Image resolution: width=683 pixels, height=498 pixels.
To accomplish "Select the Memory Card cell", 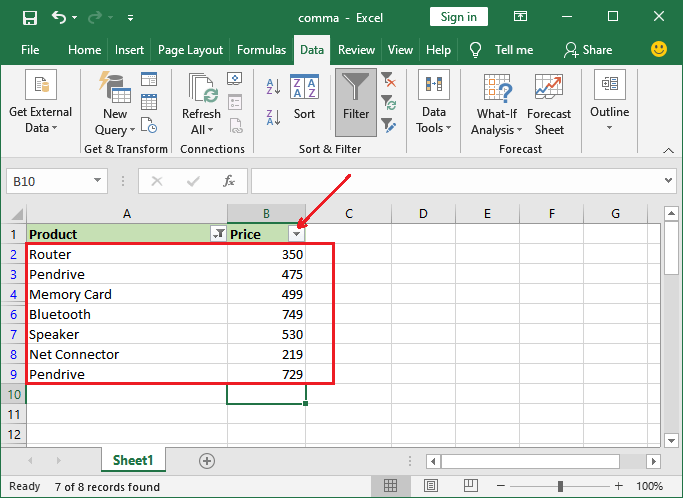I will coord(127,294).
